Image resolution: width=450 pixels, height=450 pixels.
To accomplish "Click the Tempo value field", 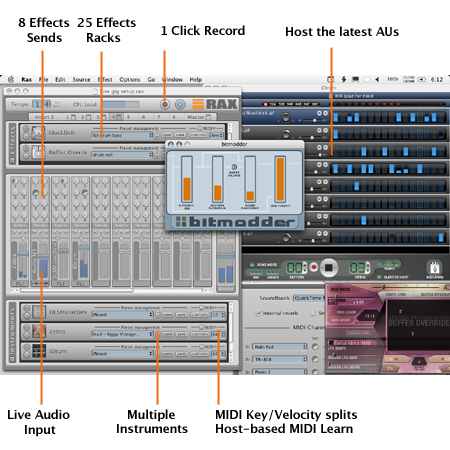I will pyautogui.click(x=42, y=104).
